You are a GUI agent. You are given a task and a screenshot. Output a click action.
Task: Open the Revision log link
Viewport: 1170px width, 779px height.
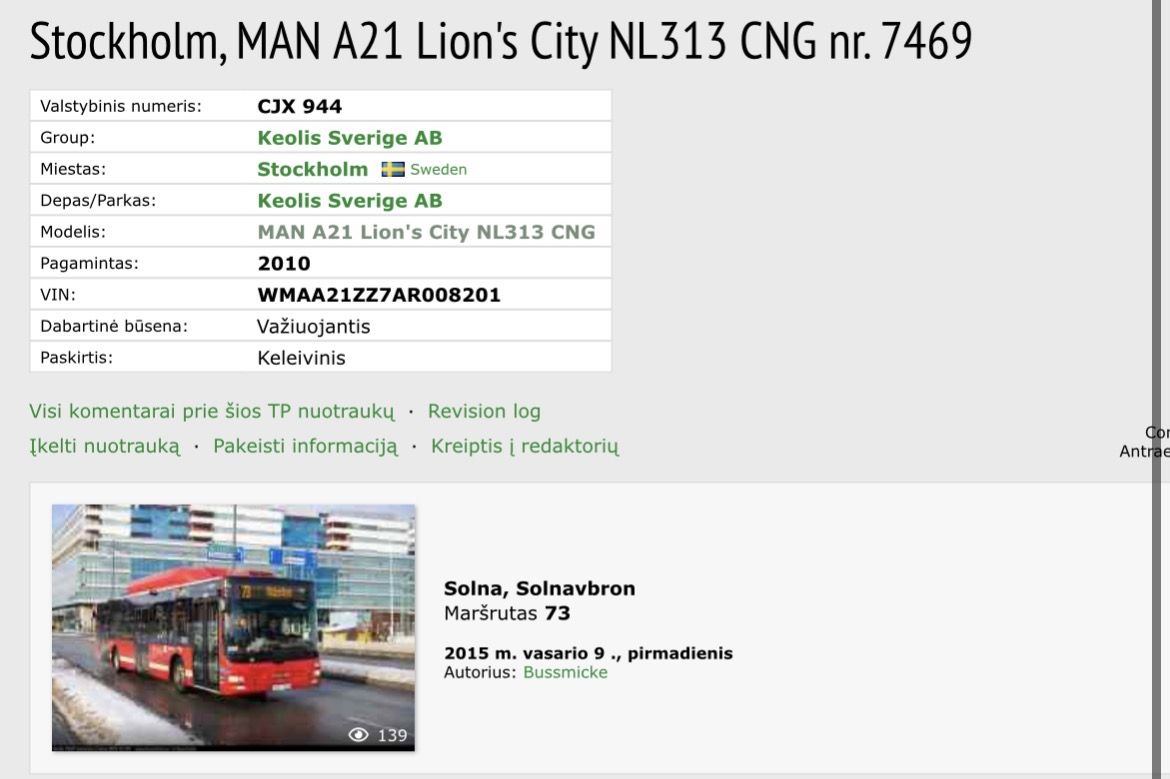484,411
